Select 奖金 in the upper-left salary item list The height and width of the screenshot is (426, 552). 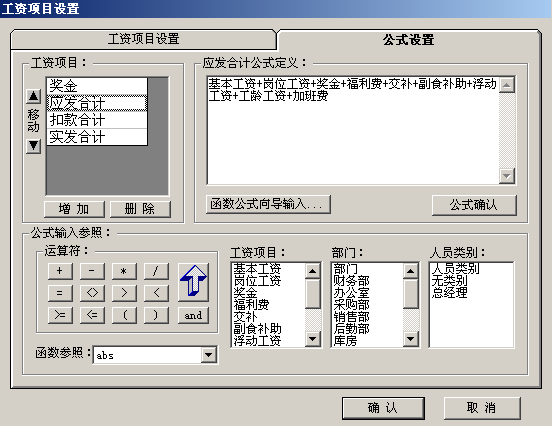click(x=97, y=86)
